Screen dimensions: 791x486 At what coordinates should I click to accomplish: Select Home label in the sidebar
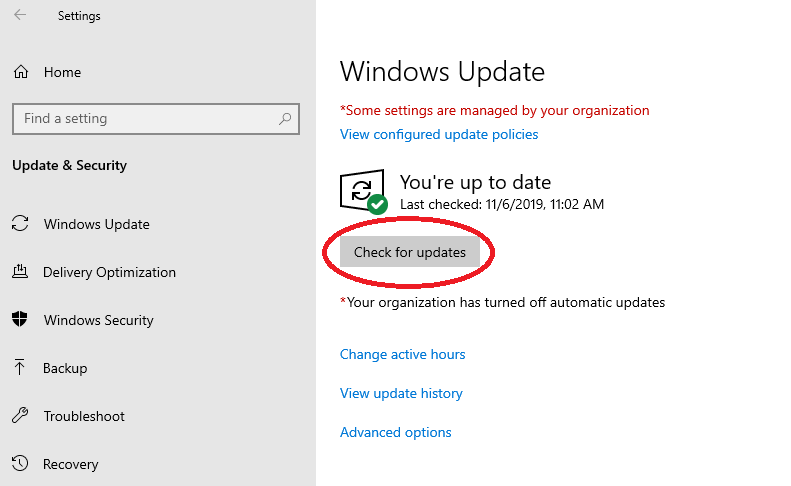62,72
